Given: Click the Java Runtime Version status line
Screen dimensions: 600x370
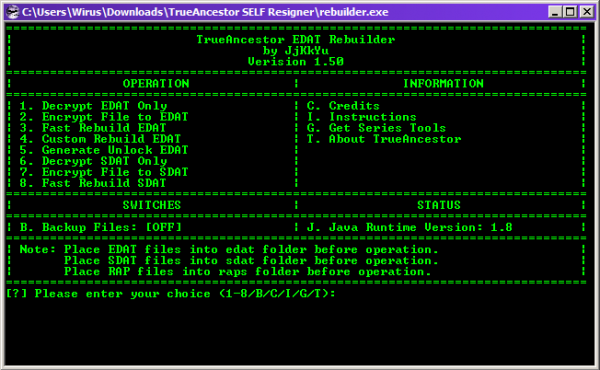Looking at the screenshot, I should [x=409, y=227].
